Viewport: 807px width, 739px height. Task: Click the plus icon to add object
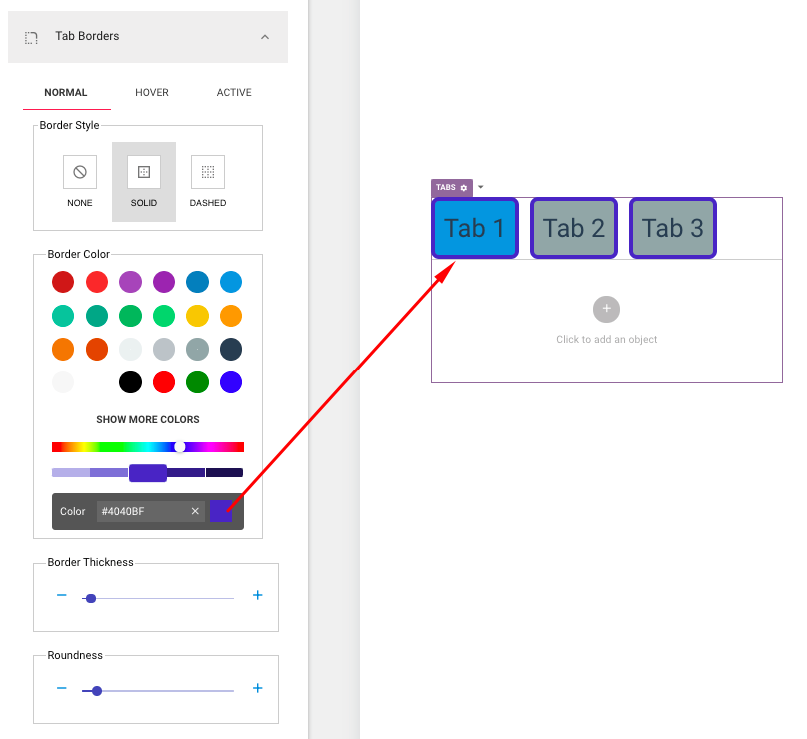[606, 309]
